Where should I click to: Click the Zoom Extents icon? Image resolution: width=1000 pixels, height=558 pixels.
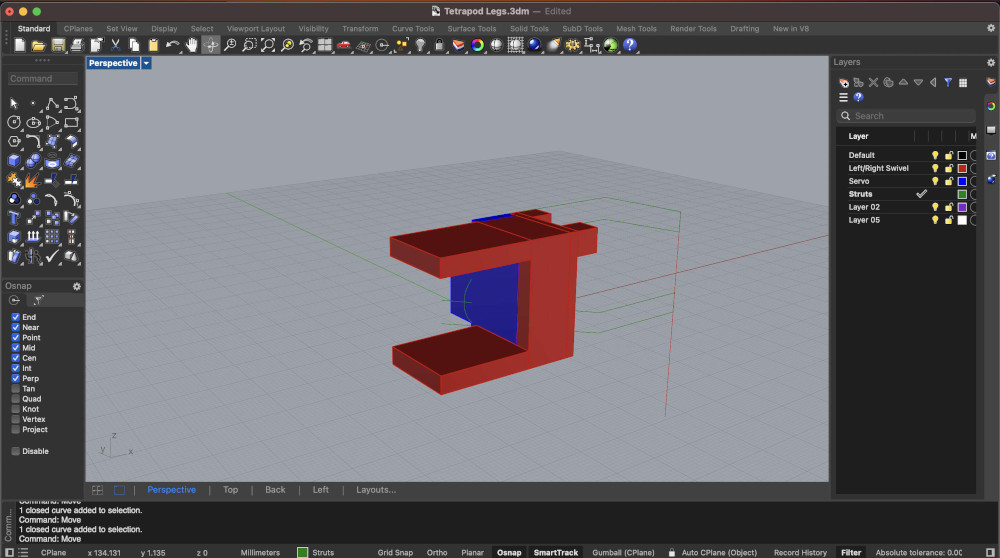268,45
